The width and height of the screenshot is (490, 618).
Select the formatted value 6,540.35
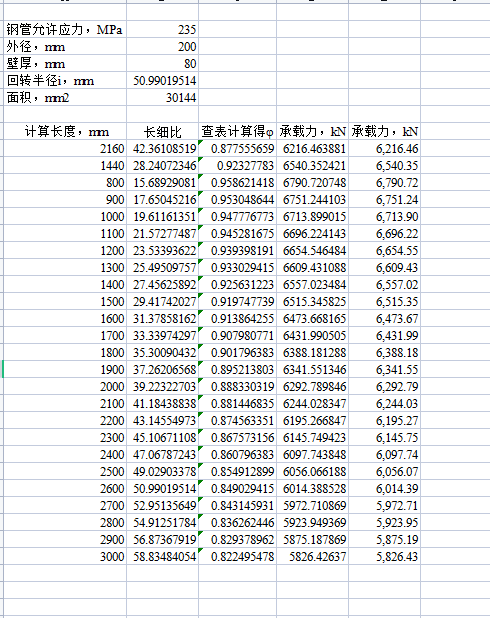click(385, 165)
